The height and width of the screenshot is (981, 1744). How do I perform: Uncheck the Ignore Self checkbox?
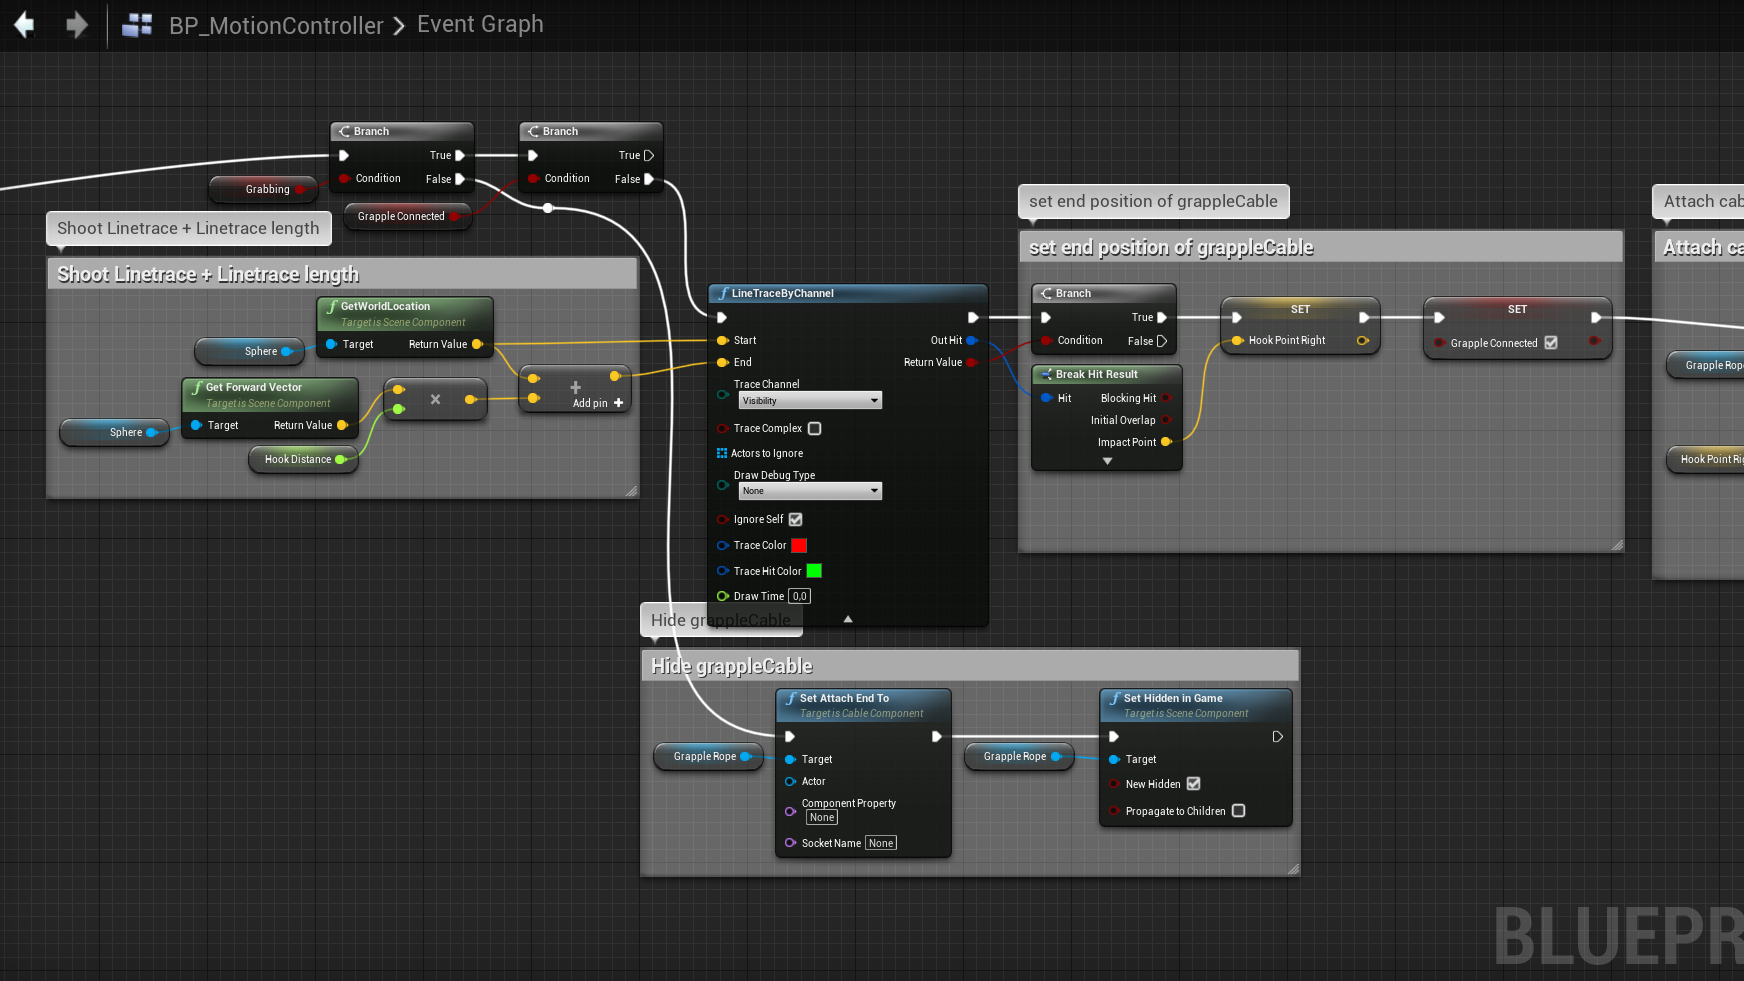[796, 519]
